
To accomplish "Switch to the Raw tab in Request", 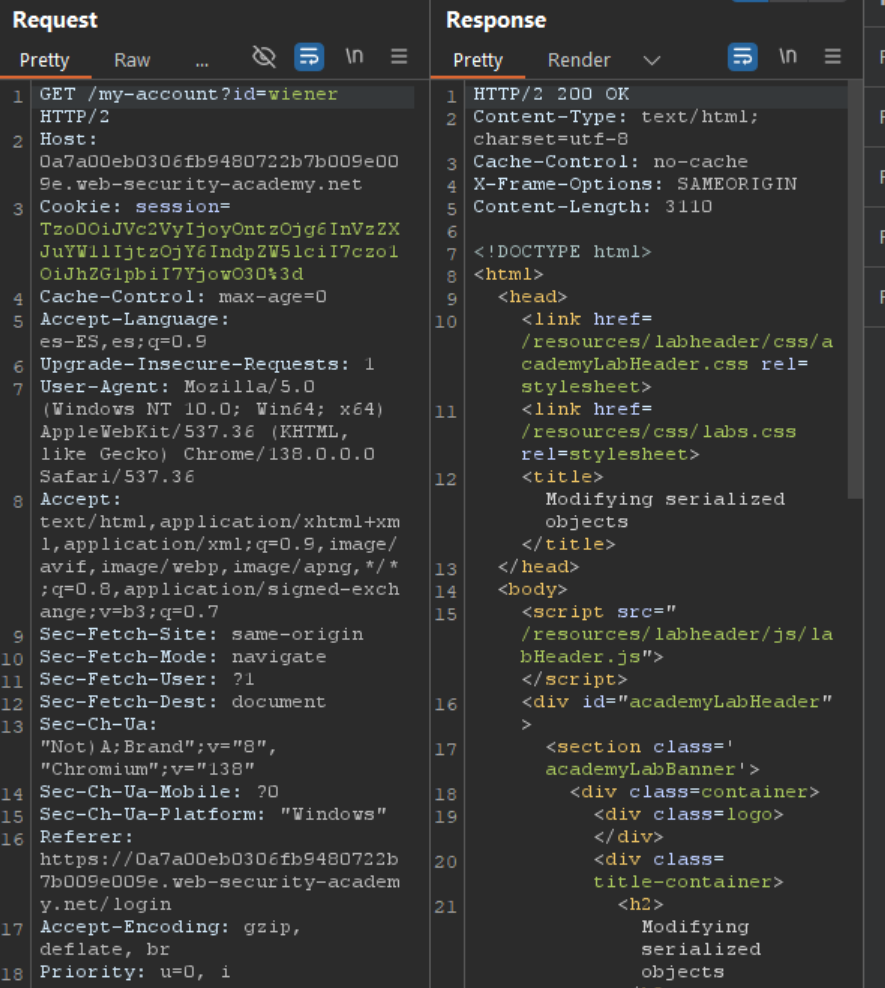I will click(132, 60).
